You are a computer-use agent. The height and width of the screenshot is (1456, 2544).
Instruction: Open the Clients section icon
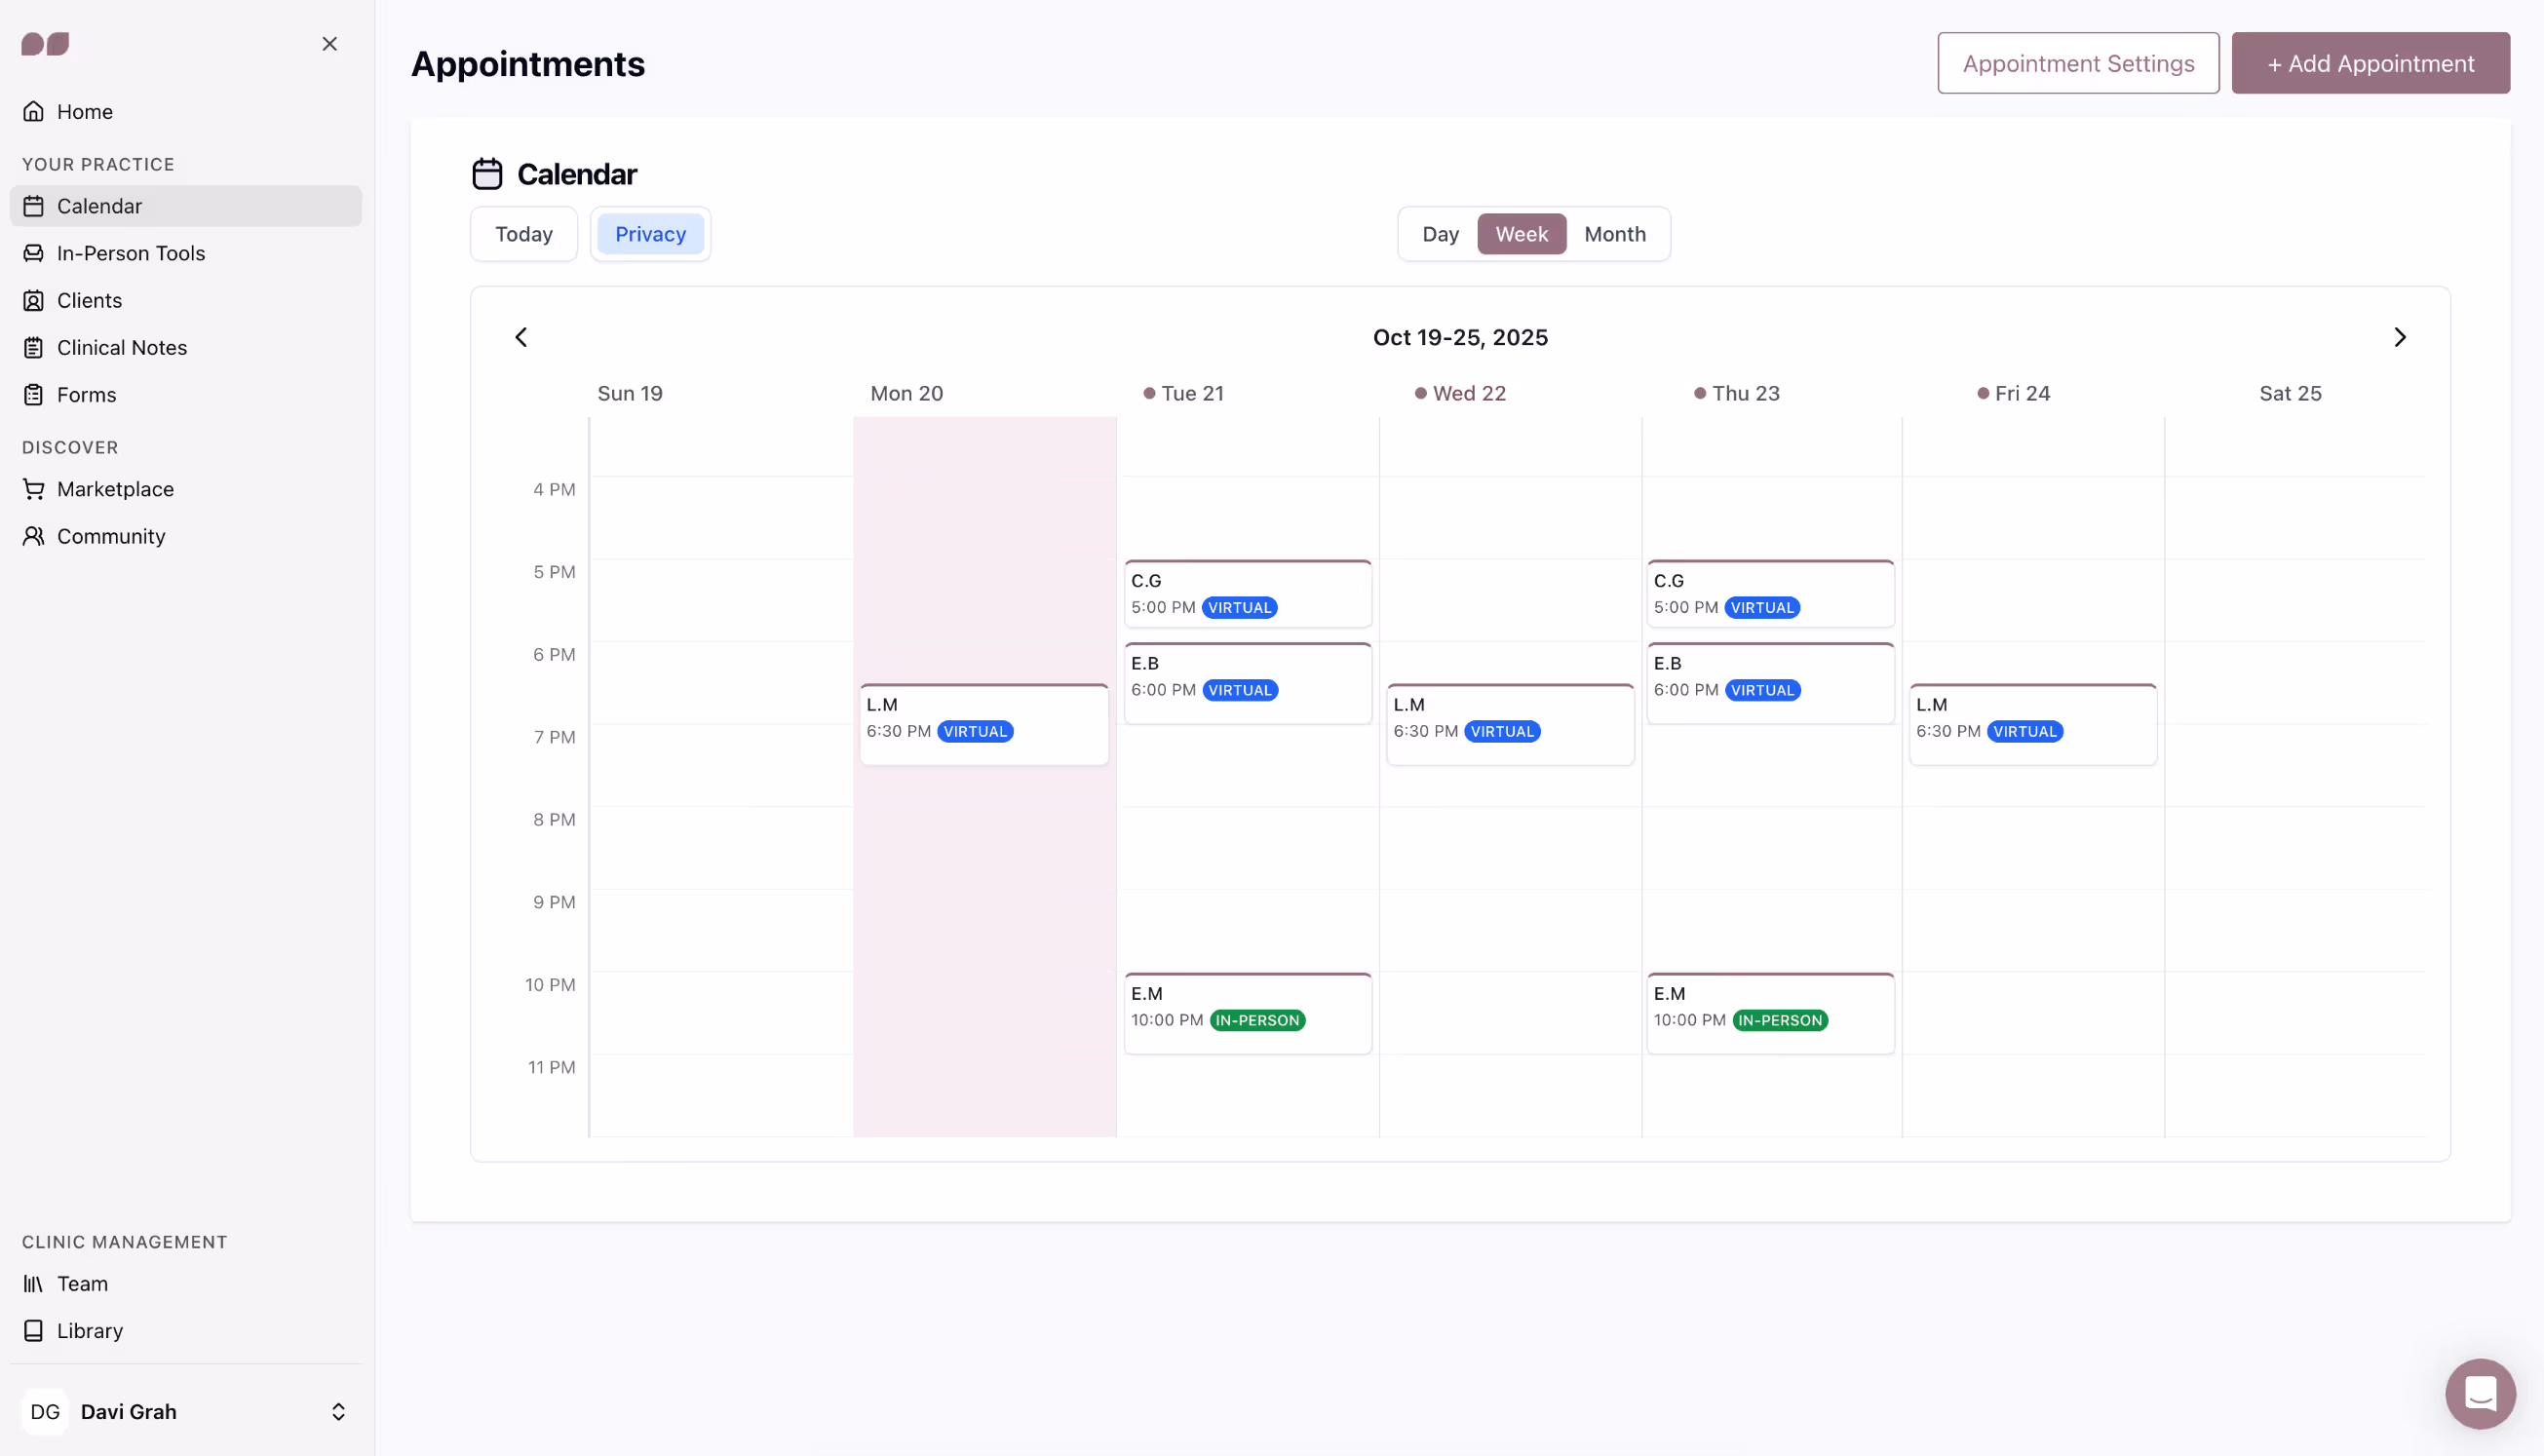(34, 300)
